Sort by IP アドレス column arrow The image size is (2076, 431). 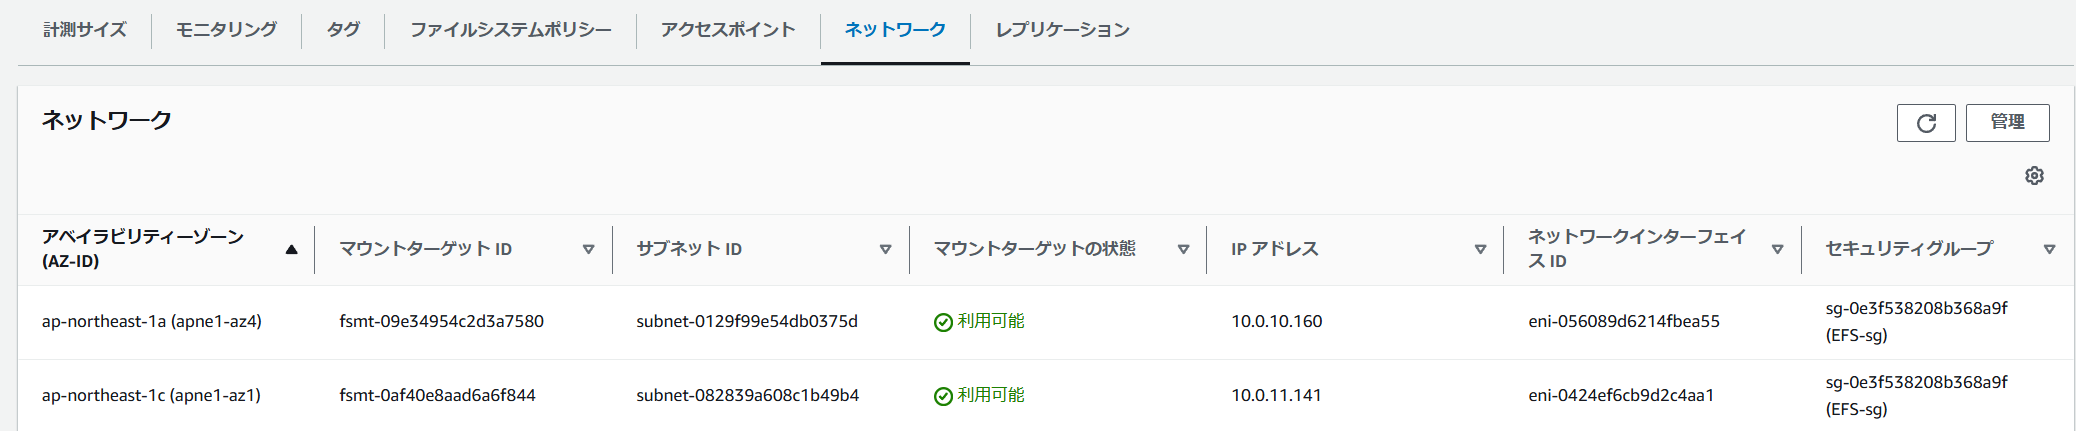(x=1480, y=250)
